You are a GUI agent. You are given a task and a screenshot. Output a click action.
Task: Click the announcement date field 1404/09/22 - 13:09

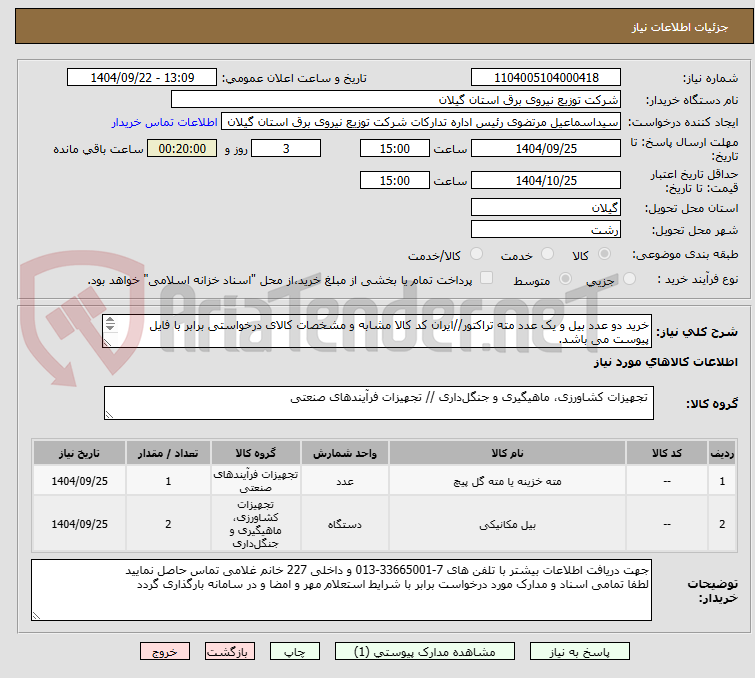[x=142, y=78]
